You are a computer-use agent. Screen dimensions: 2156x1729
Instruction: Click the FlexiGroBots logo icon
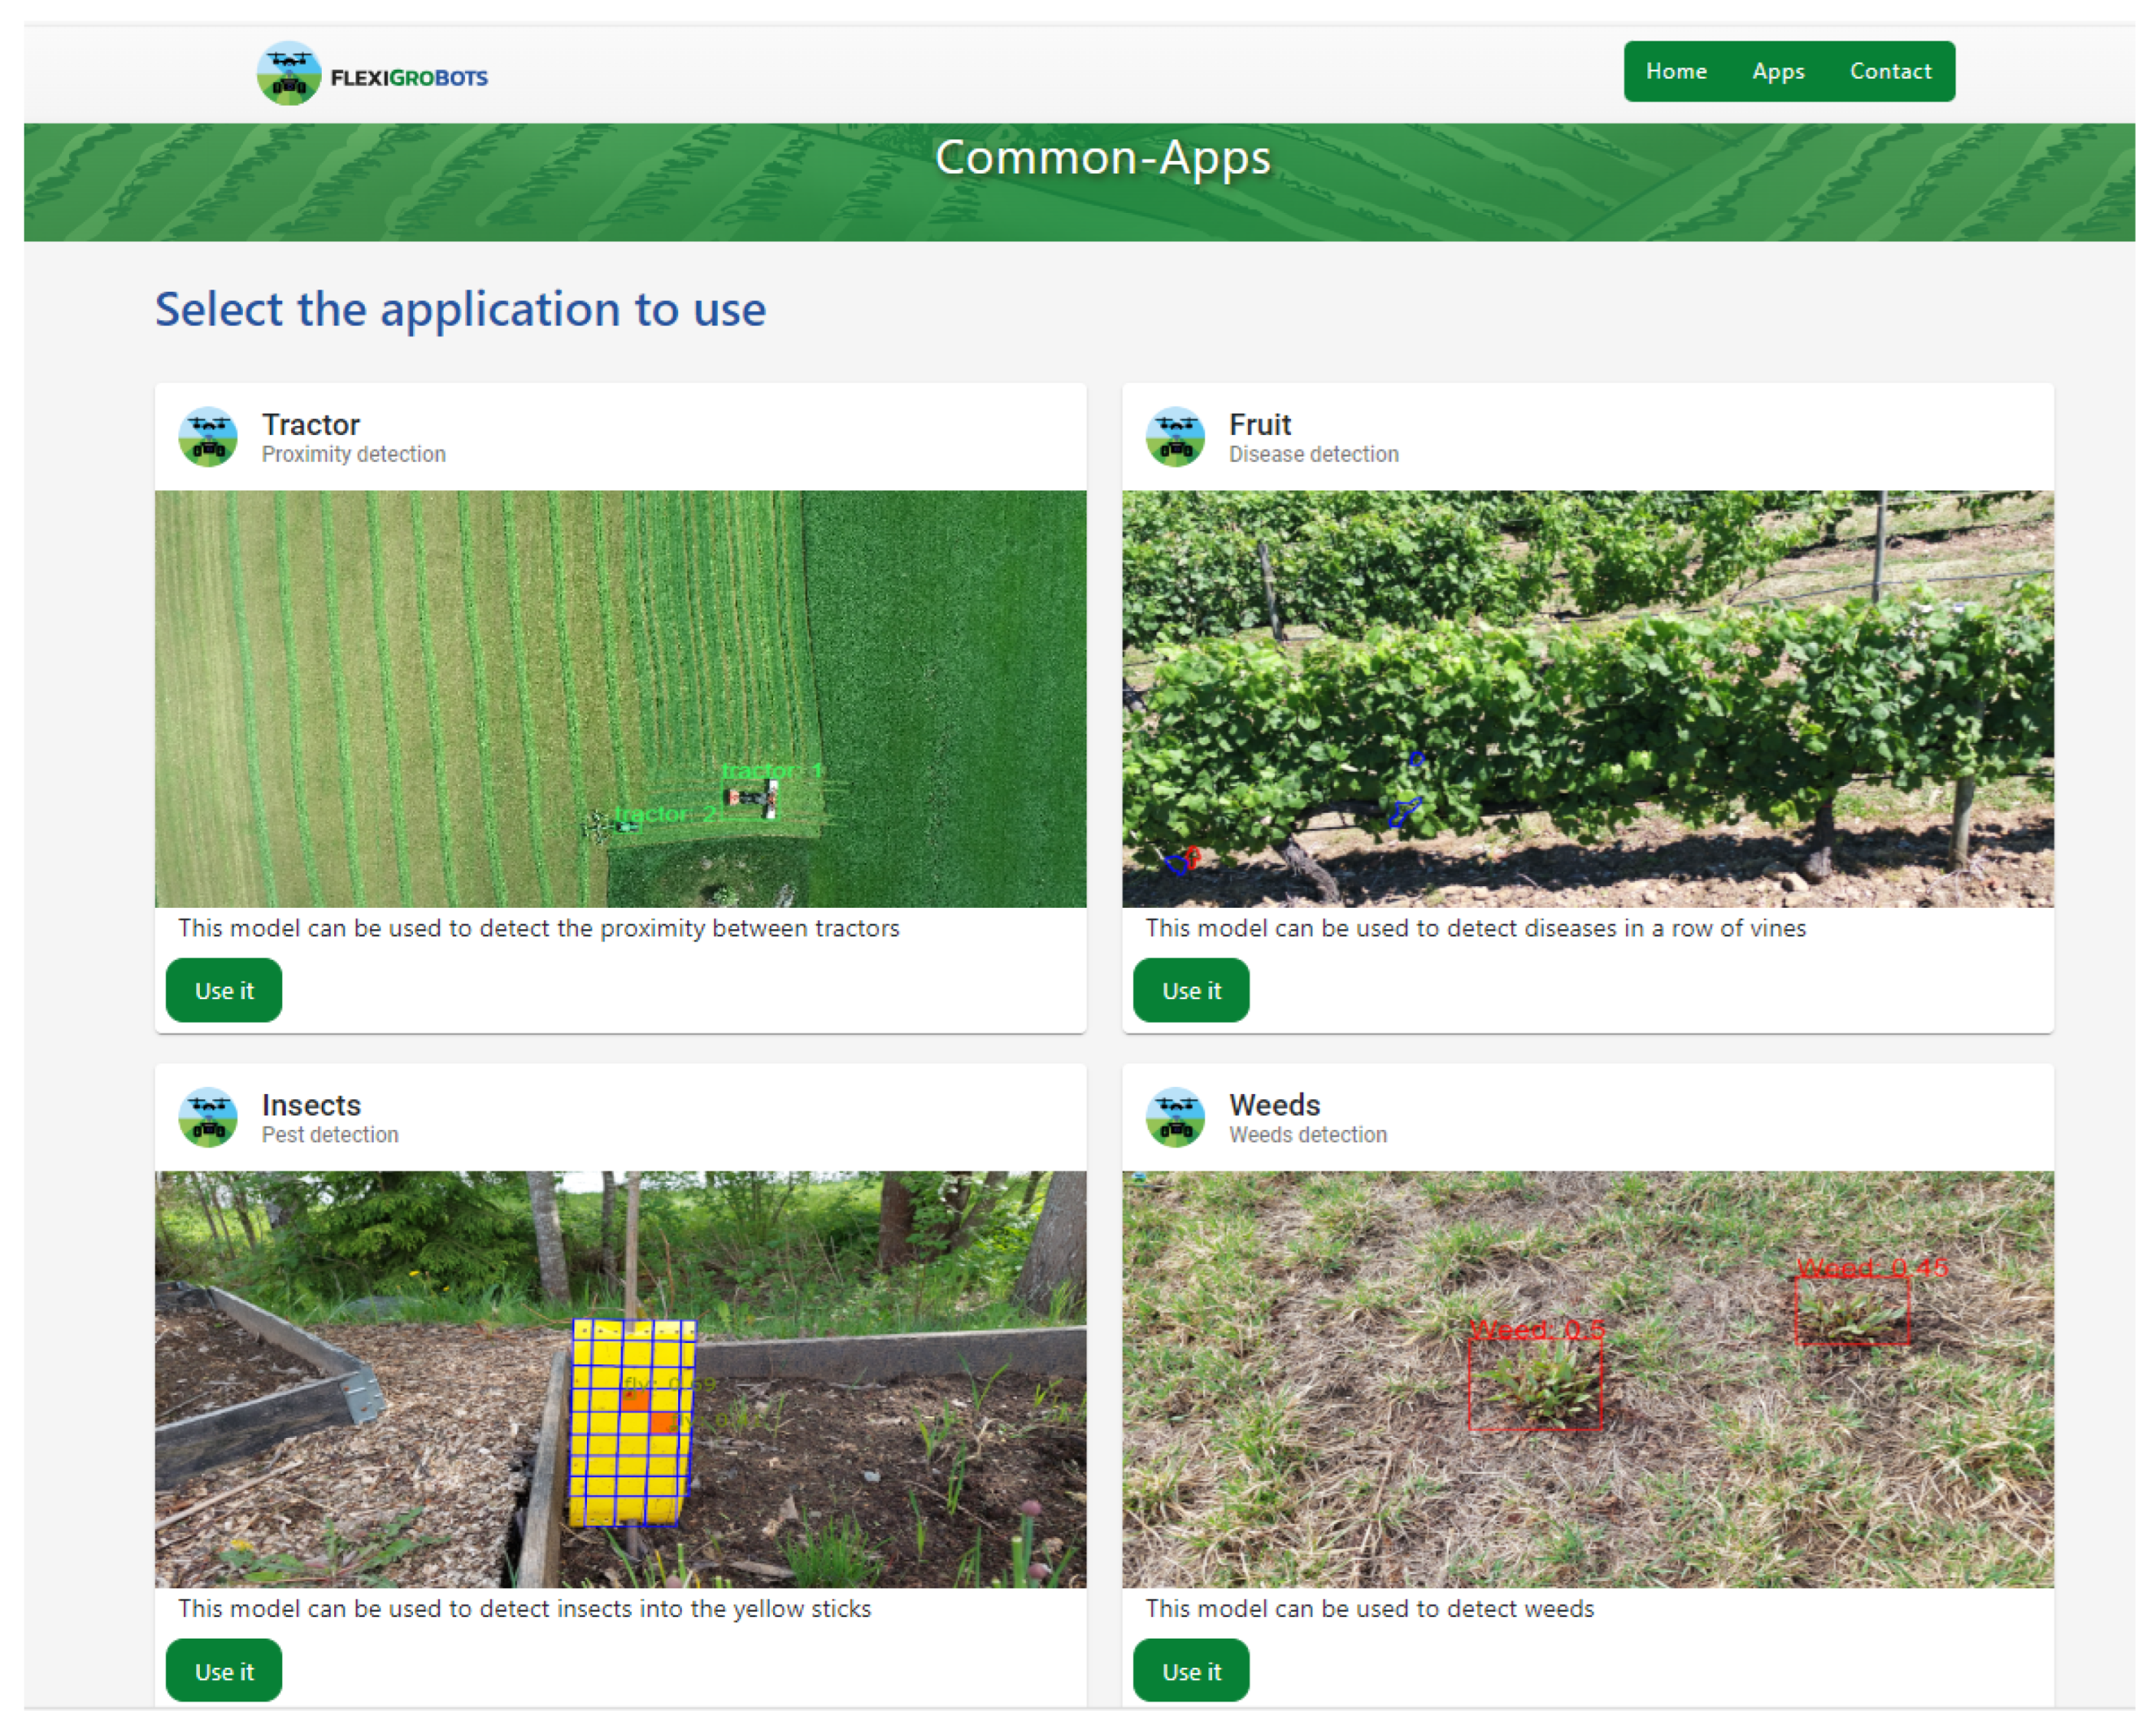tap(291, 71)
